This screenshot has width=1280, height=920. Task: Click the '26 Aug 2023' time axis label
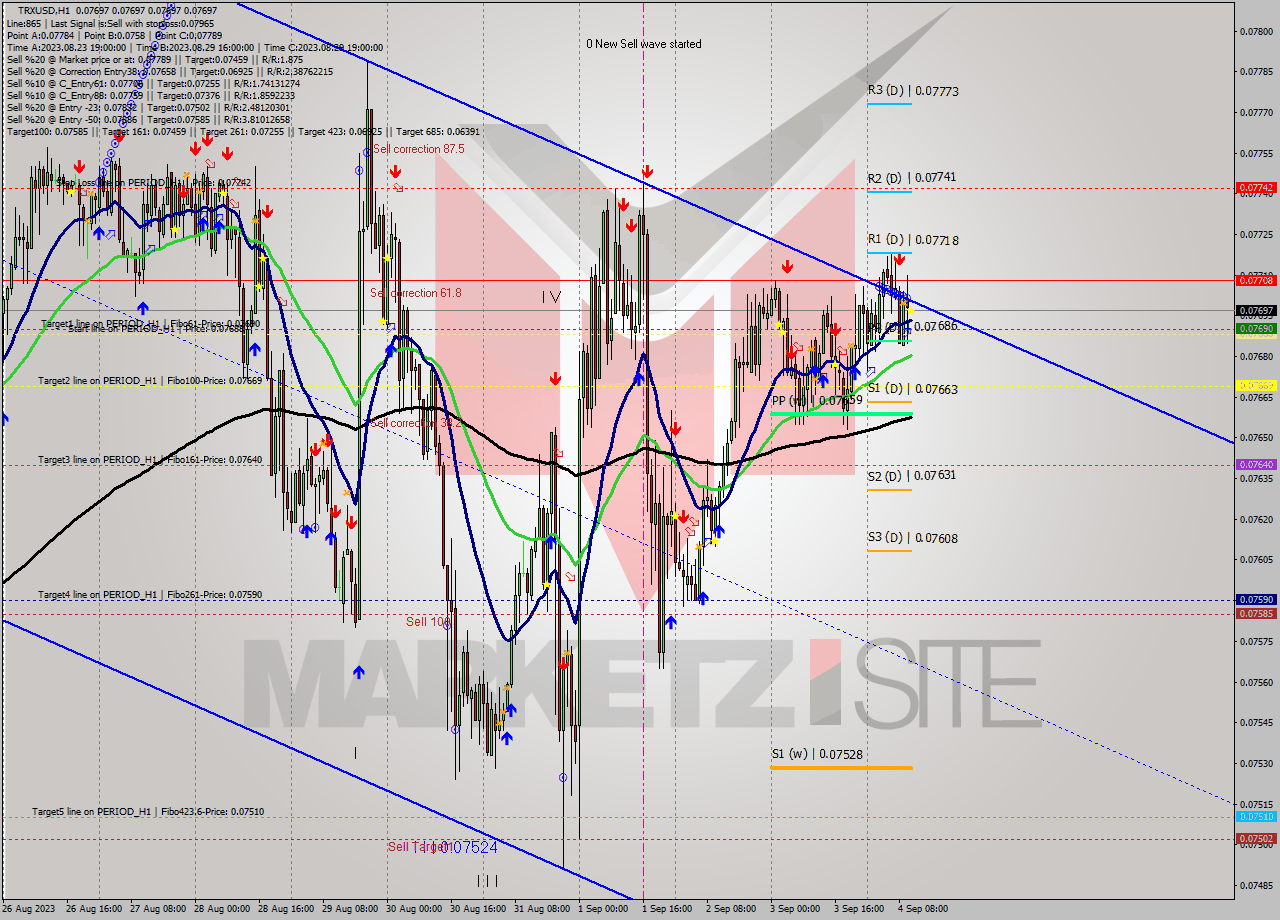(x=27, y=909)
